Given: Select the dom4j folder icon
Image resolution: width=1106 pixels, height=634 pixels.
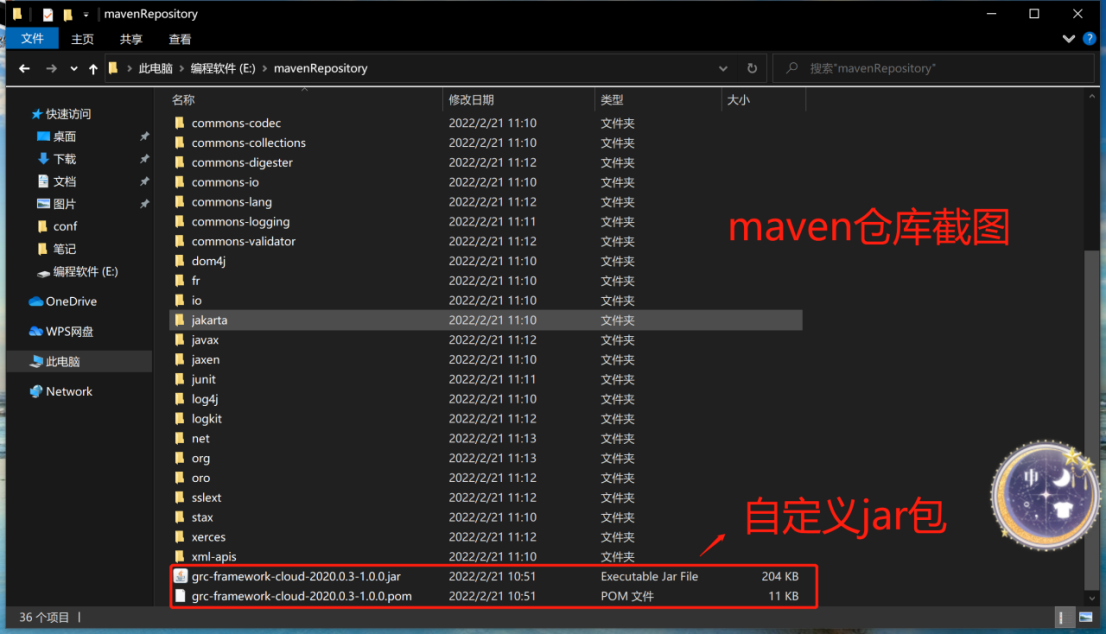Looking at the screenshot, I should click(180, 261).
